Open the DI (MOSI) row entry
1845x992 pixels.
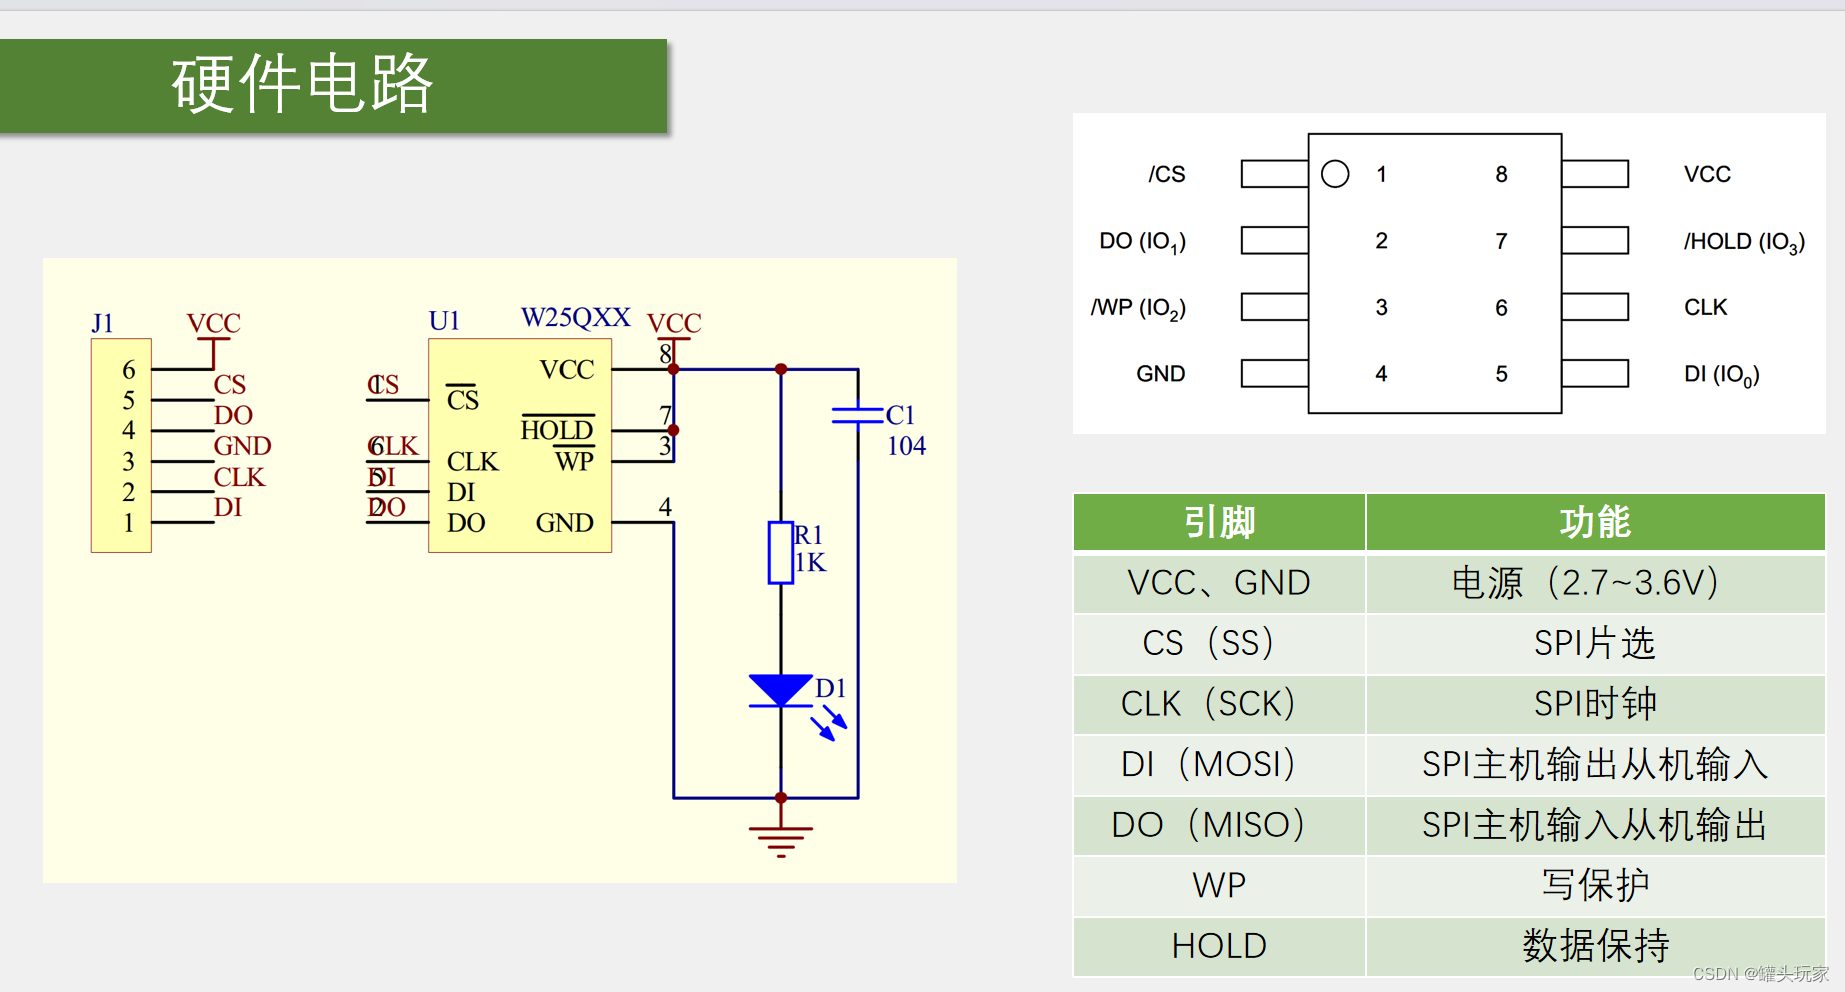click(x=1218, y=764)
